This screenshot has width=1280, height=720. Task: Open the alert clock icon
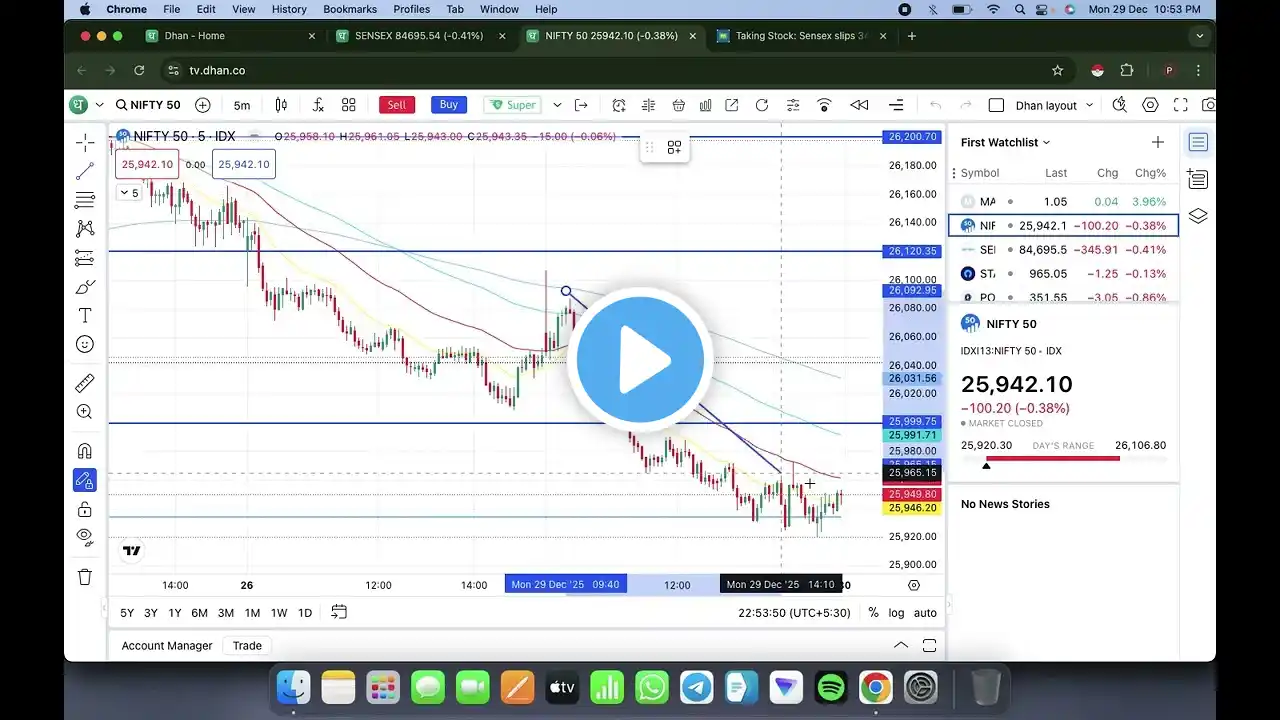pos(619,105)
